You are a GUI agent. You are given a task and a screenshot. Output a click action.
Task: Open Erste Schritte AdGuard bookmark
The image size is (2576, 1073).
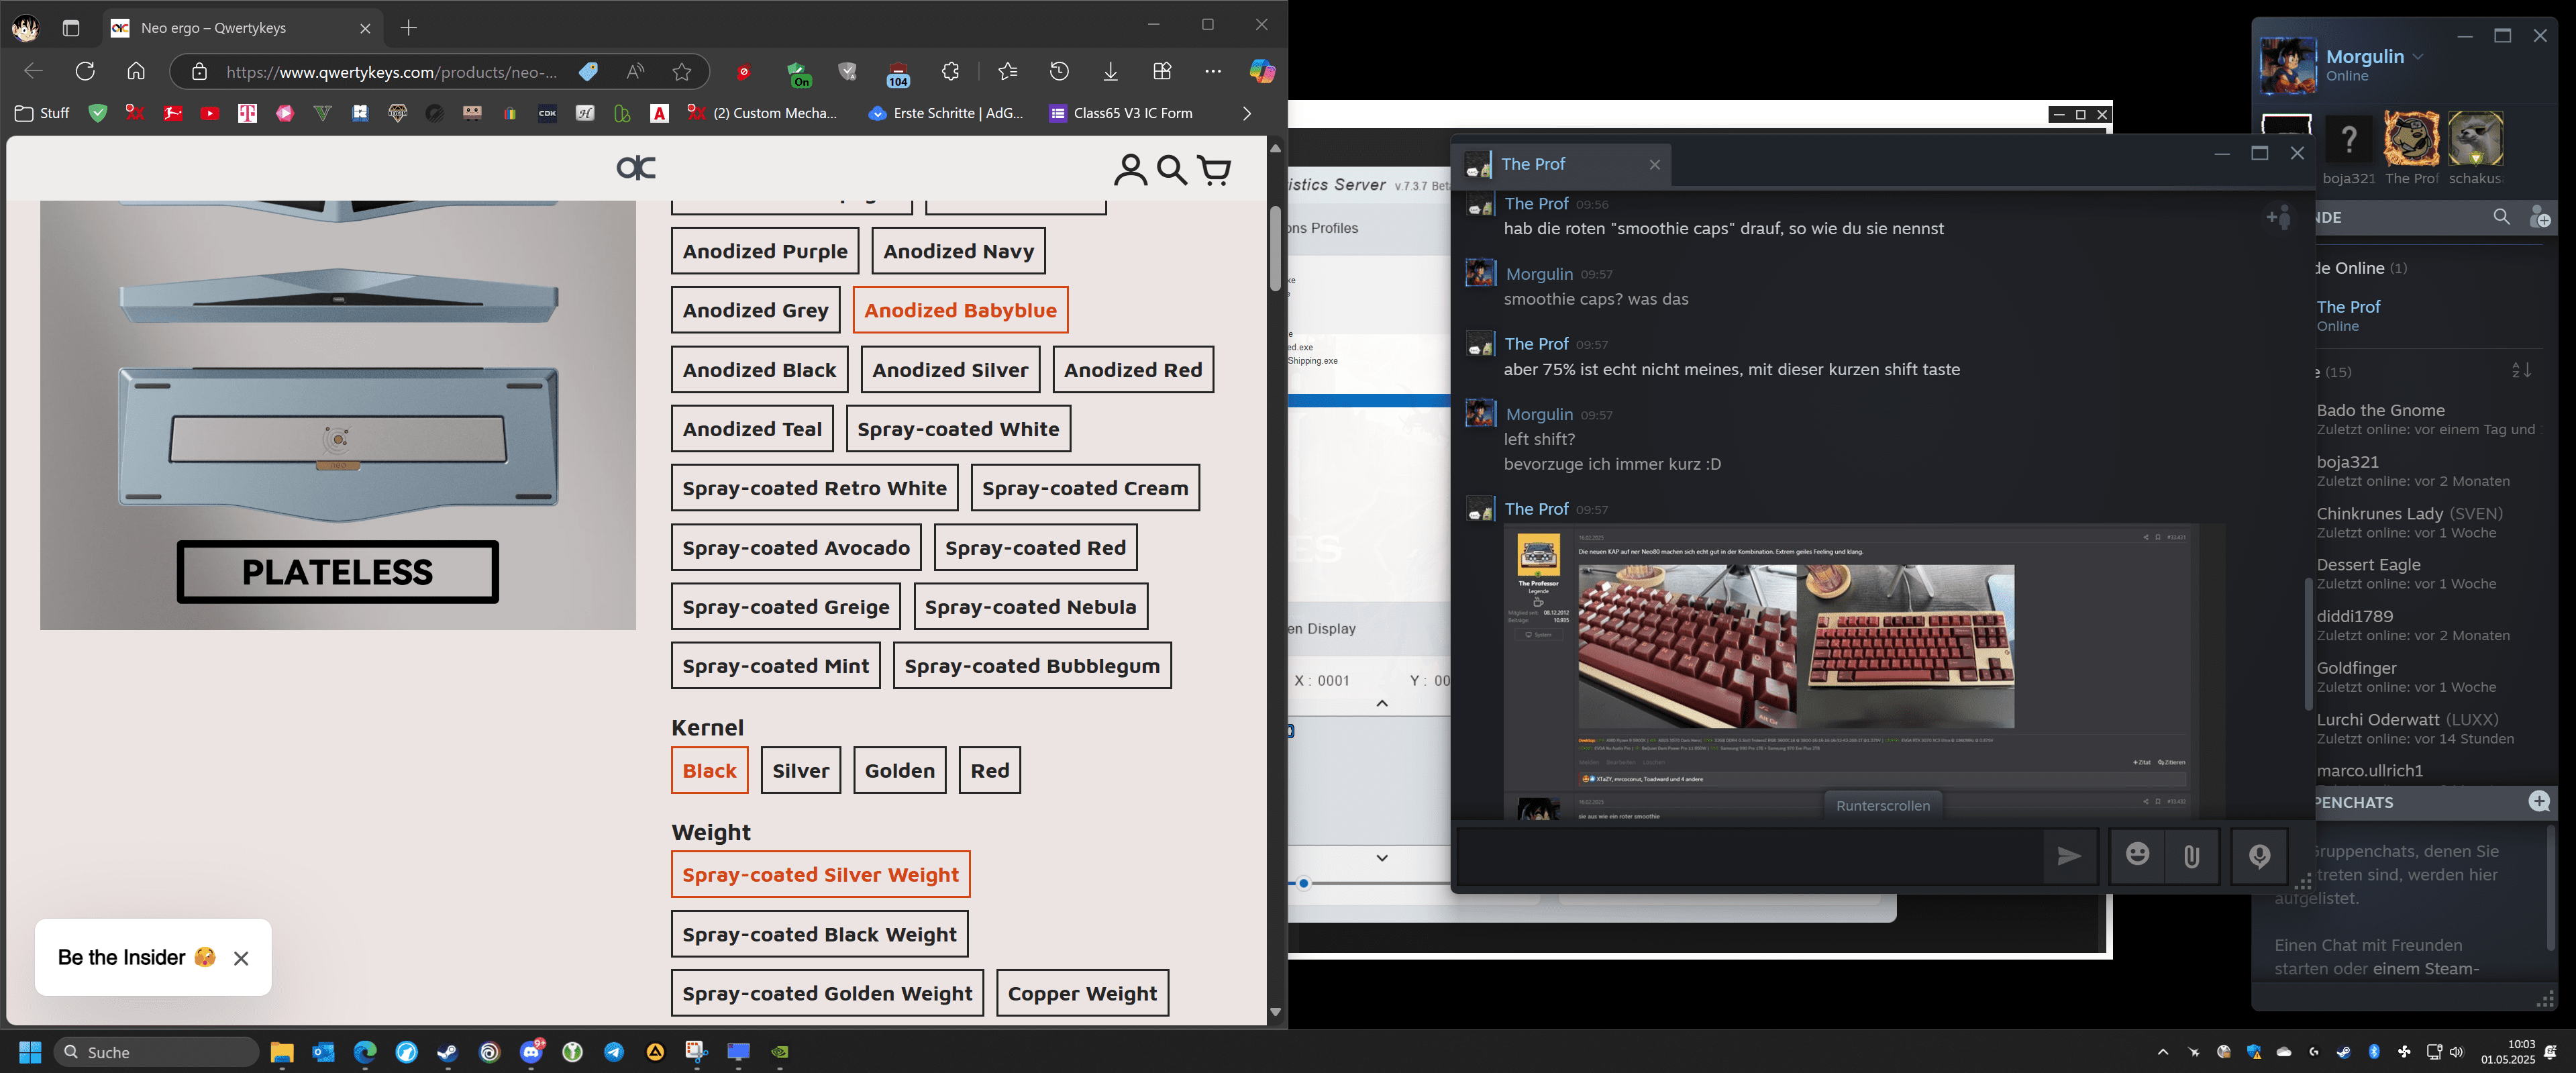pyautogui.click(x=946, y=113)
